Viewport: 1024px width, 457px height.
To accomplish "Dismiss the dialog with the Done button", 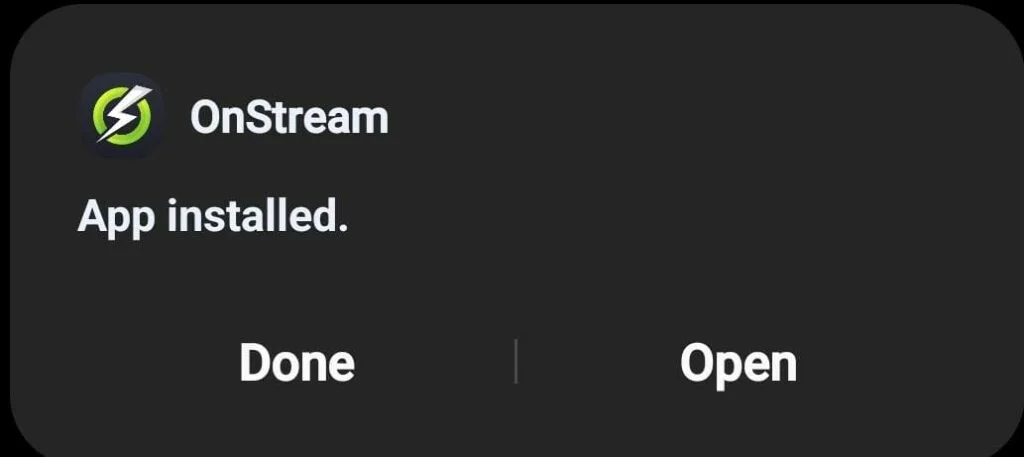I will 297,362.
